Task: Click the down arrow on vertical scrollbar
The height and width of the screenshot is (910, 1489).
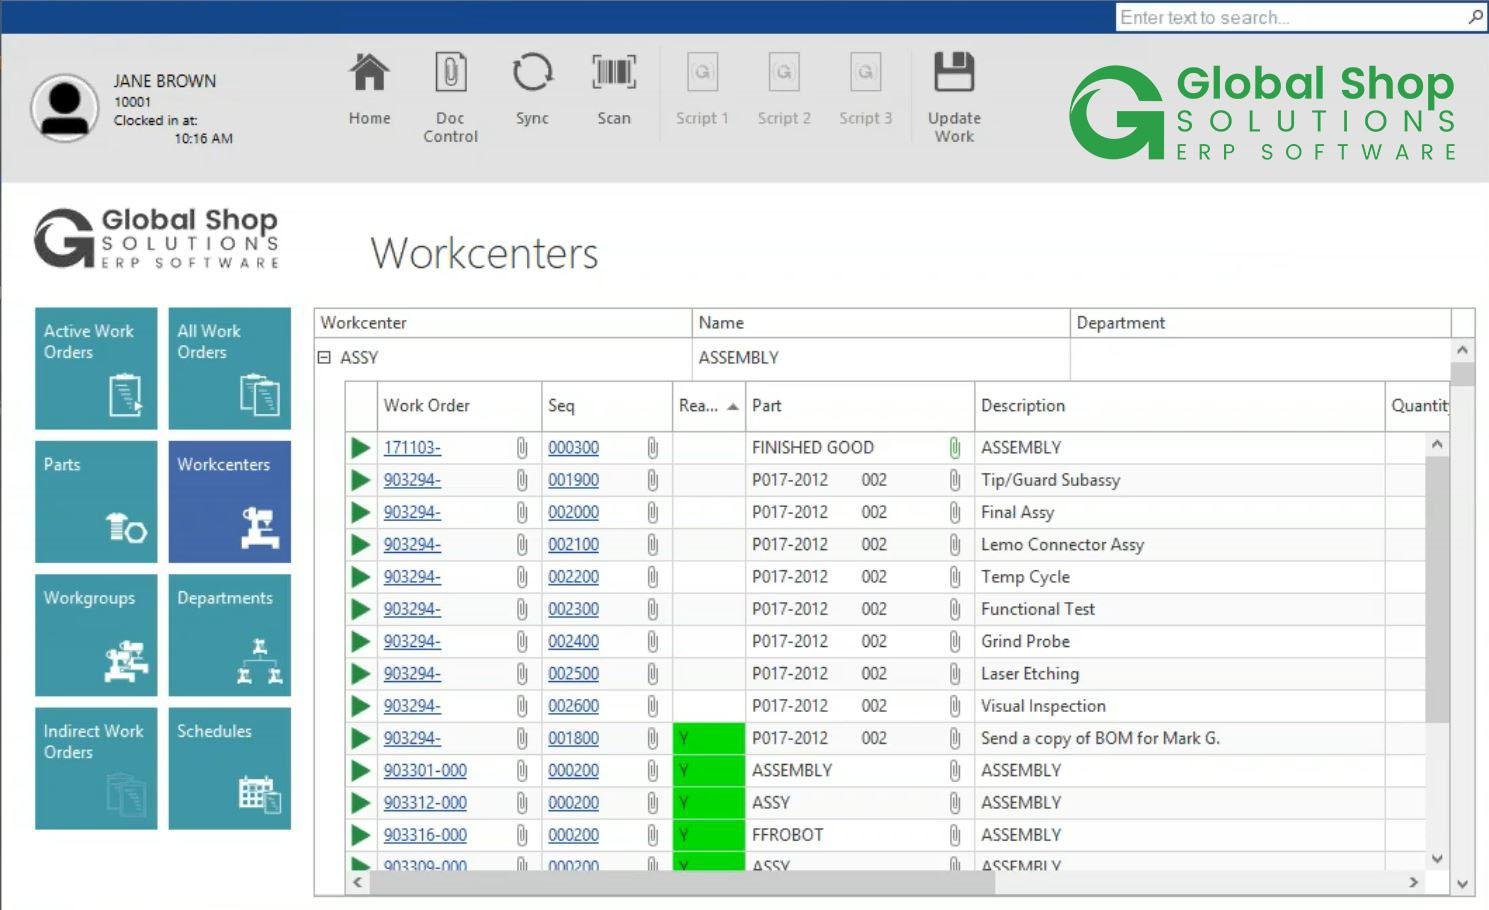Action: pyautogui.click(x=1437, y=858)
